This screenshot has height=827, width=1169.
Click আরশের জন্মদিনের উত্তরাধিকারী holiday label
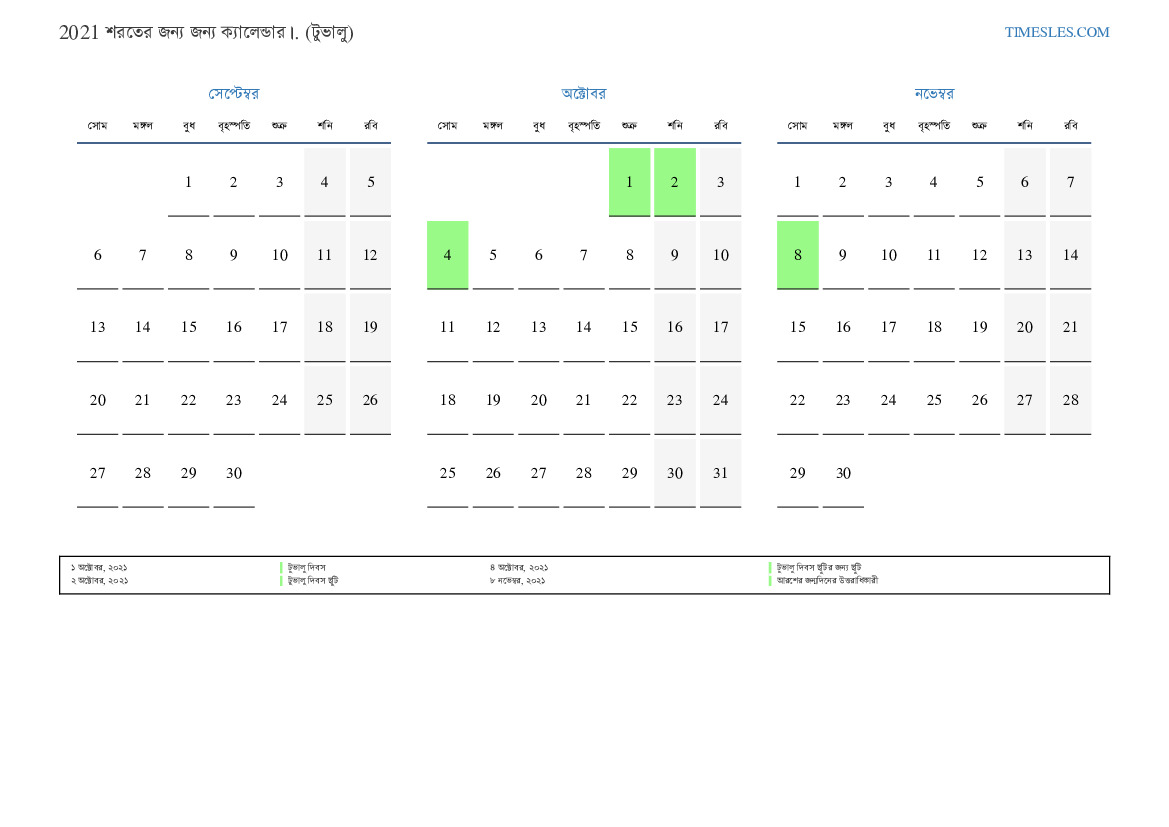827,580
